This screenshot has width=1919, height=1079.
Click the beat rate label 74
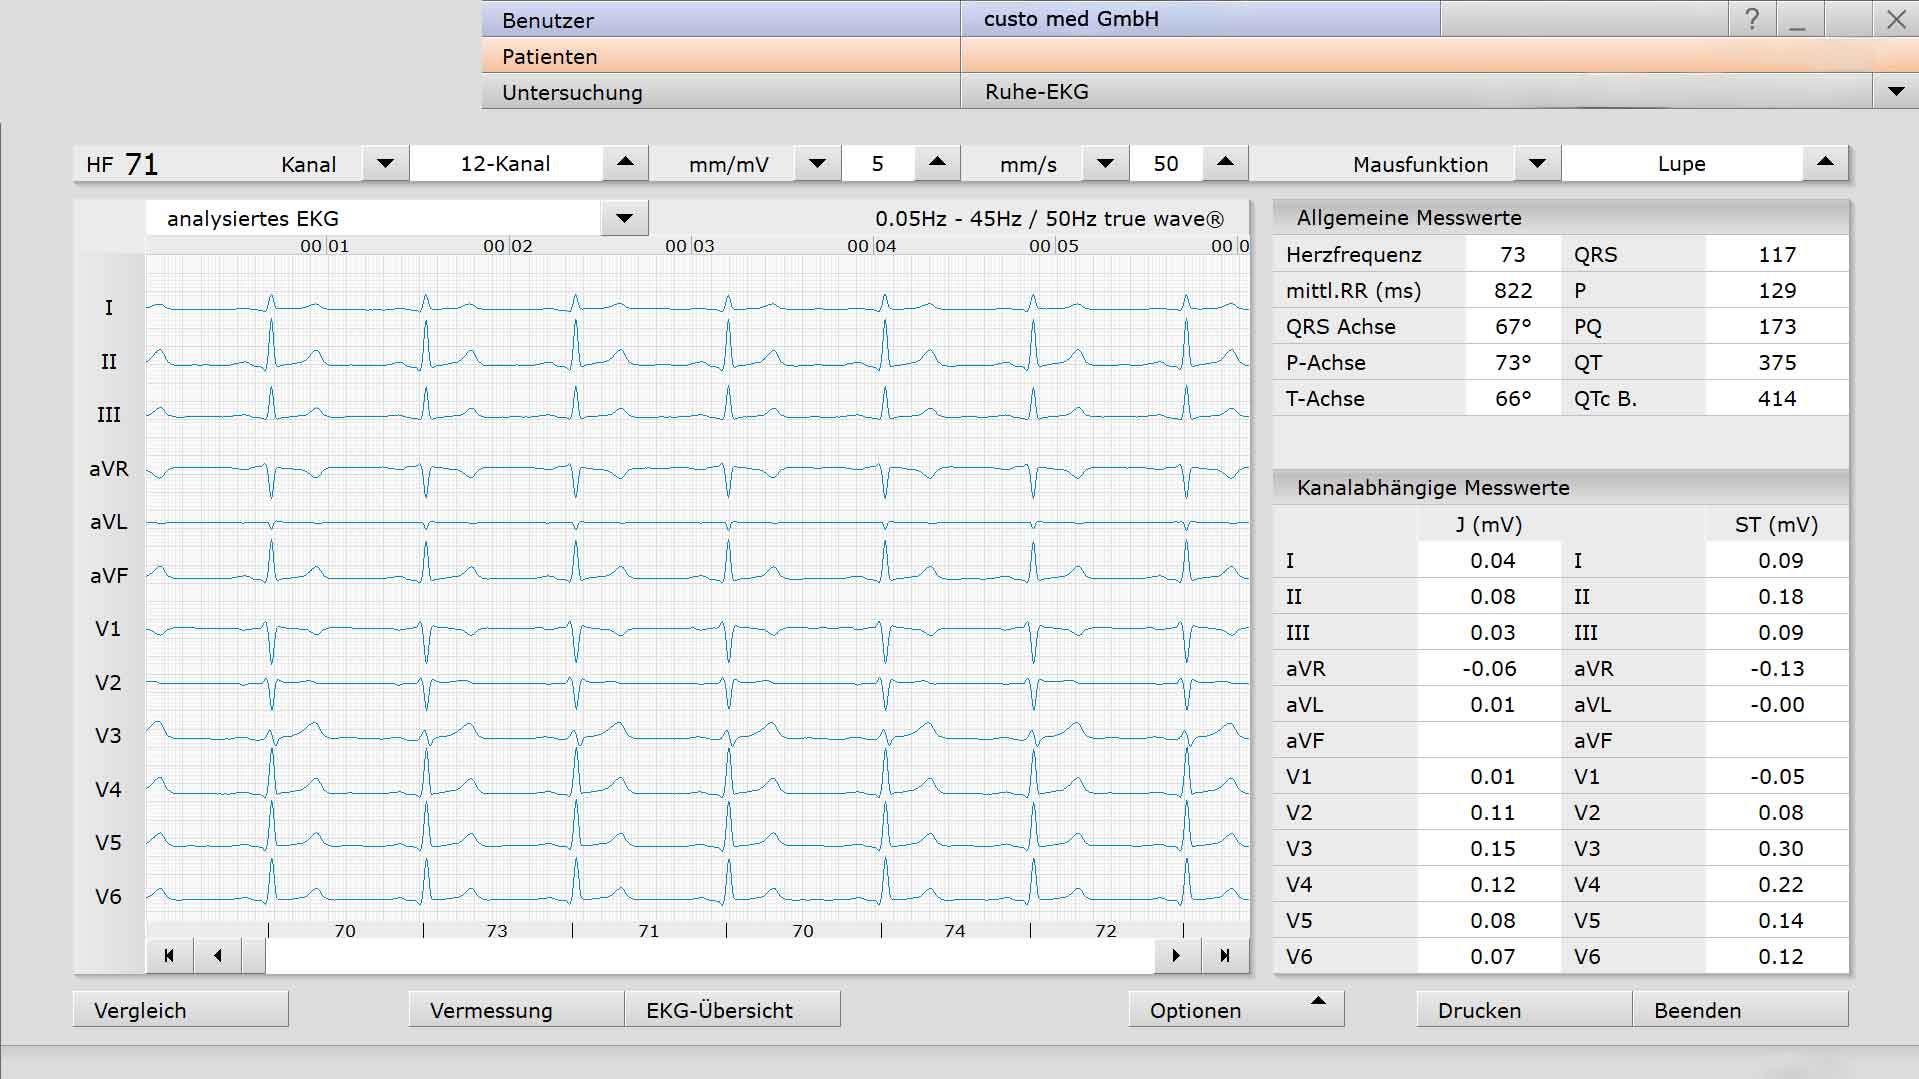coord(954,931)
